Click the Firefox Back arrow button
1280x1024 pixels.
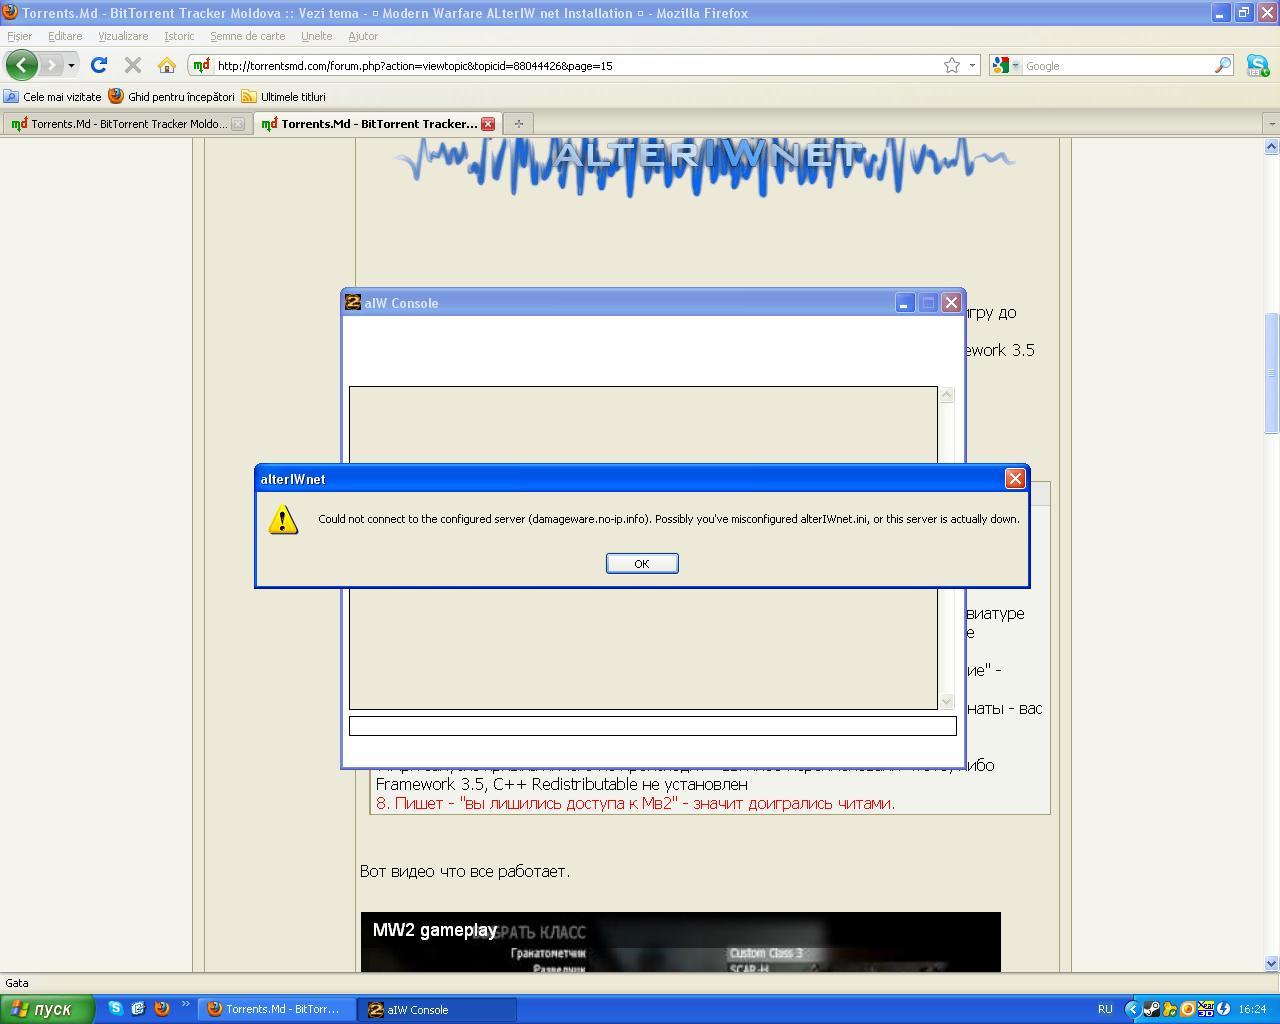click(22, 65)
